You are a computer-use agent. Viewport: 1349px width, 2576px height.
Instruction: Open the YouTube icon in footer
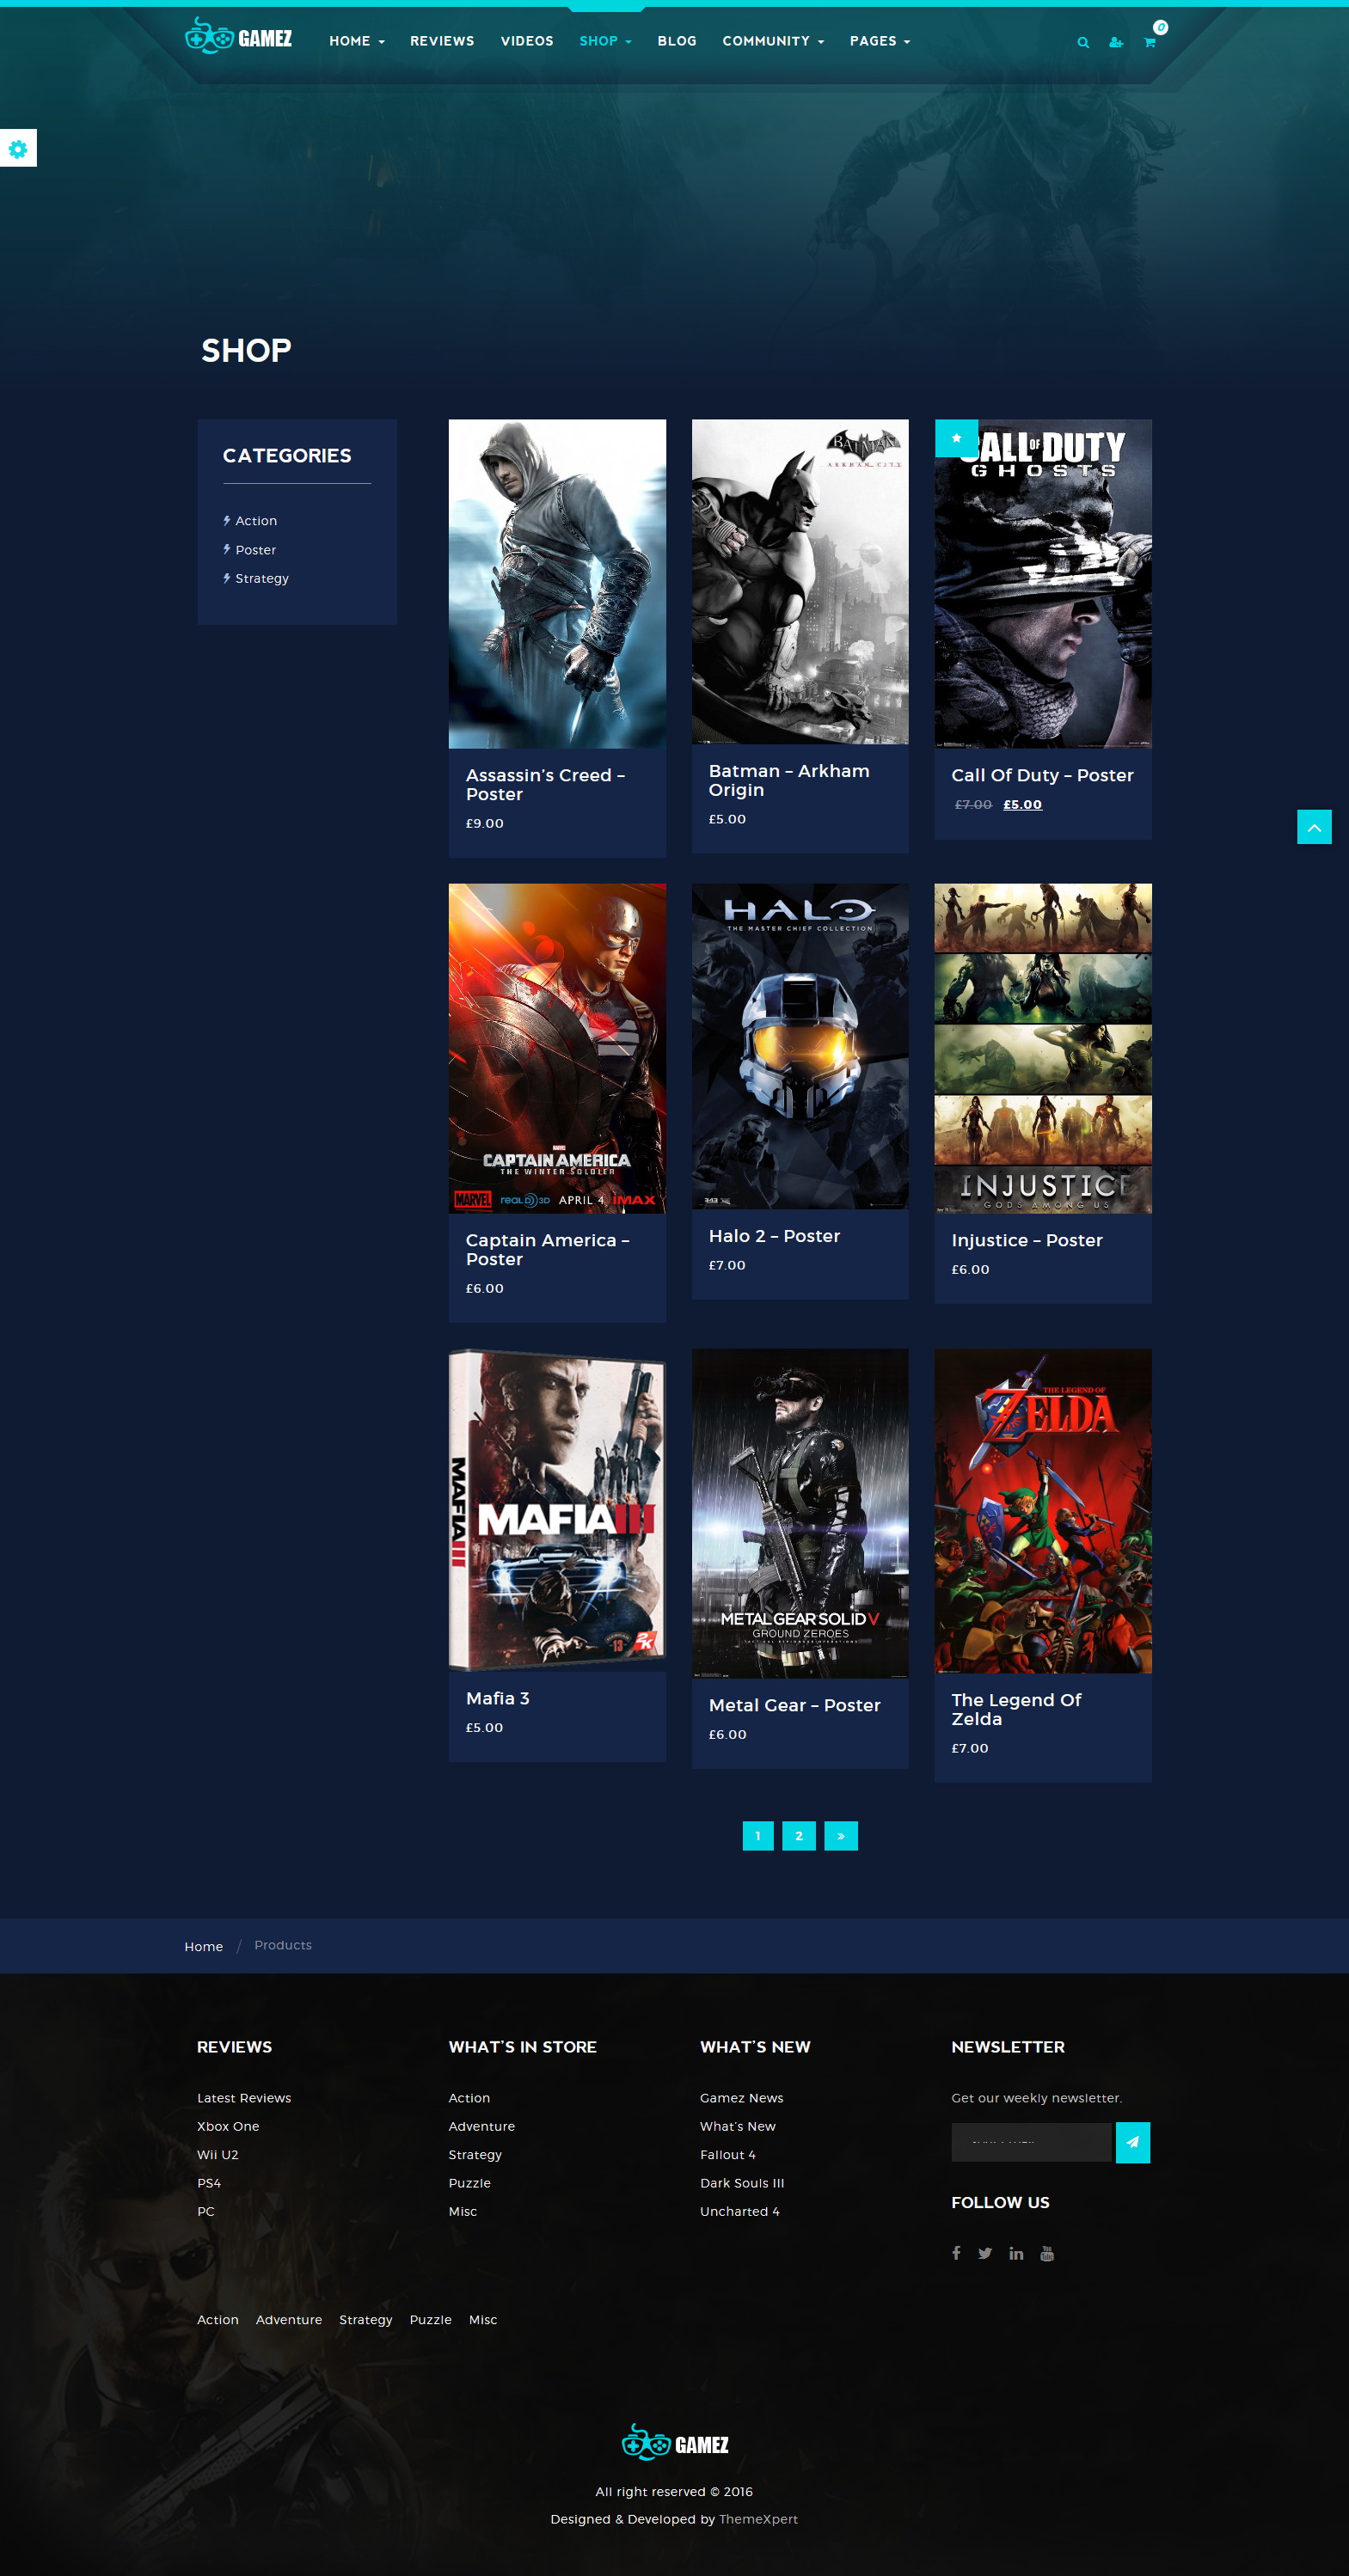tap(1047, 2253)
